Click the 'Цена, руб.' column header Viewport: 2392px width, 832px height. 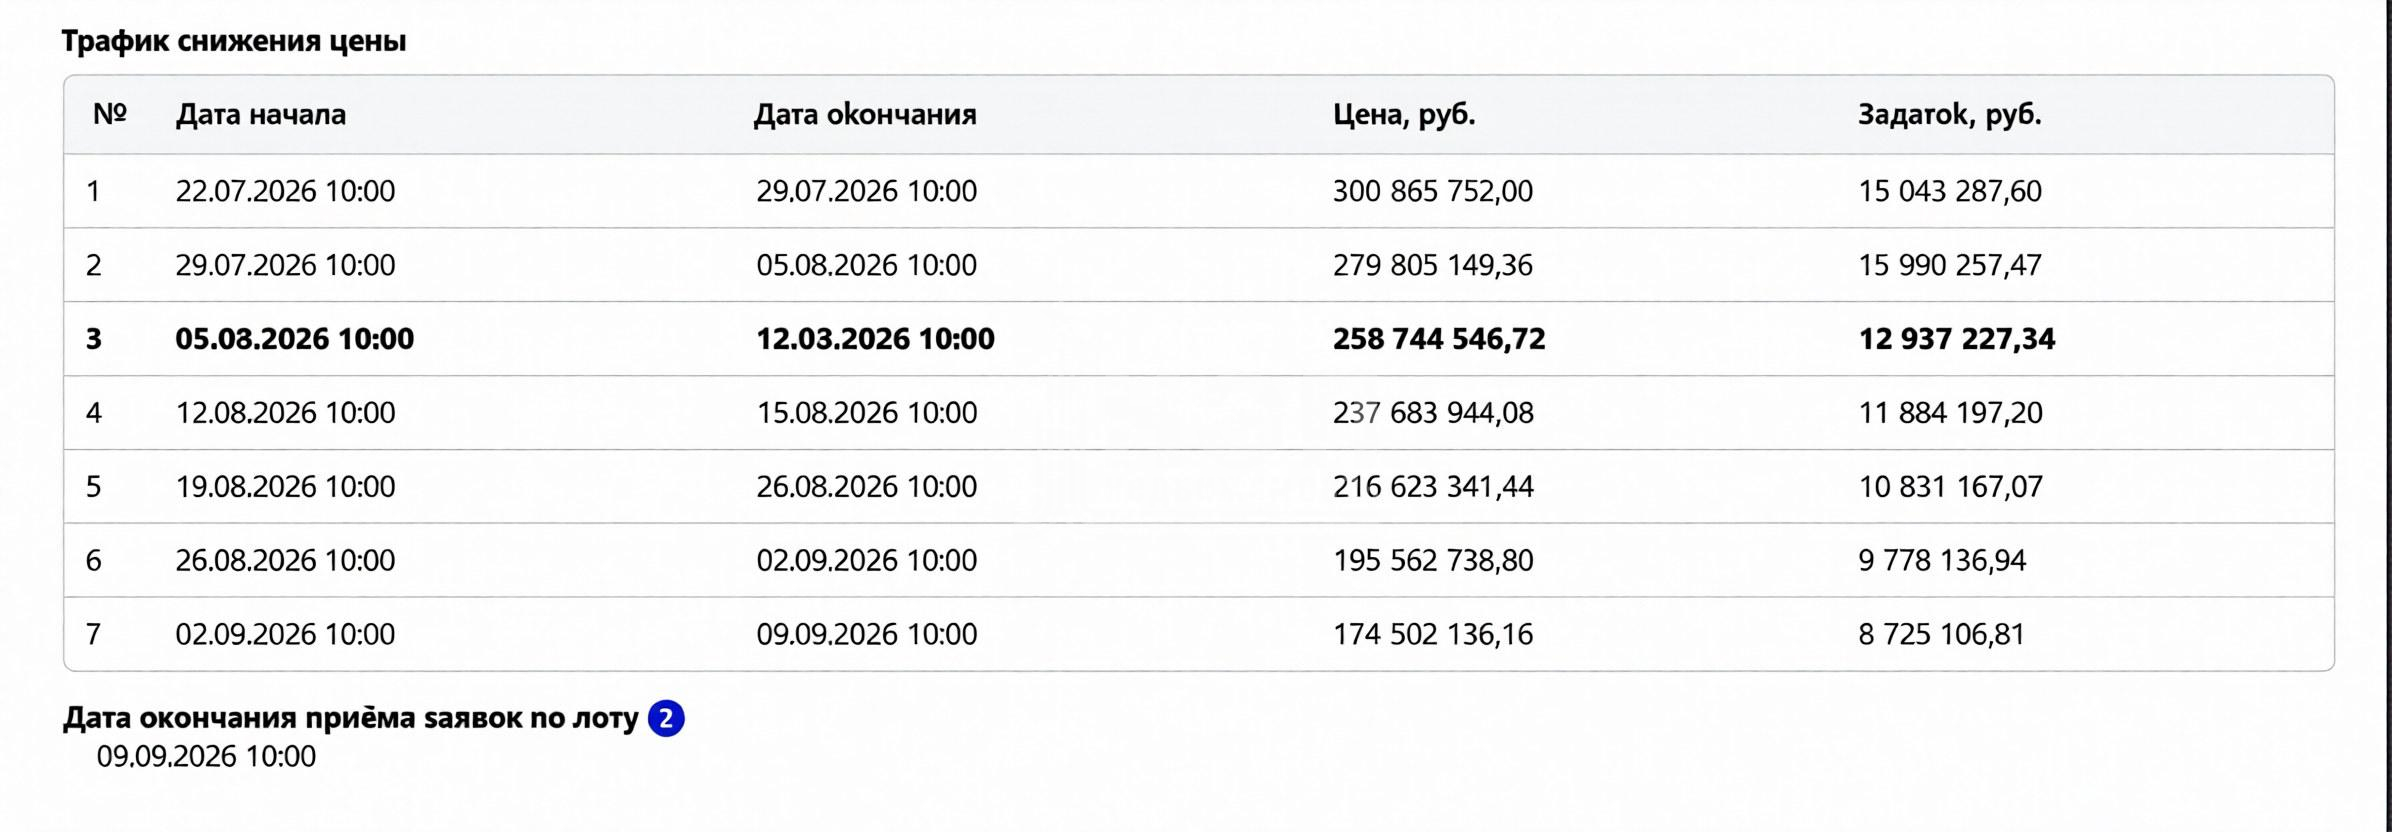pos(1404,114)
